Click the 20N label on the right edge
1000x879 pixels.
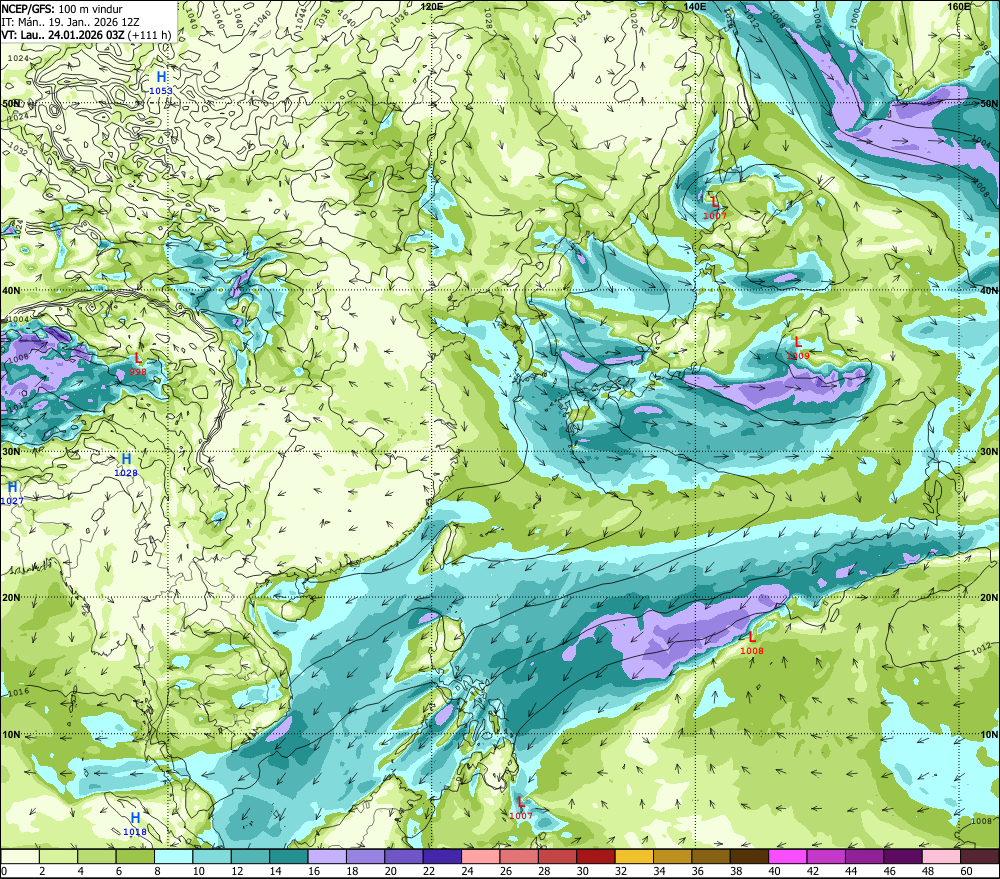point(989,597)
